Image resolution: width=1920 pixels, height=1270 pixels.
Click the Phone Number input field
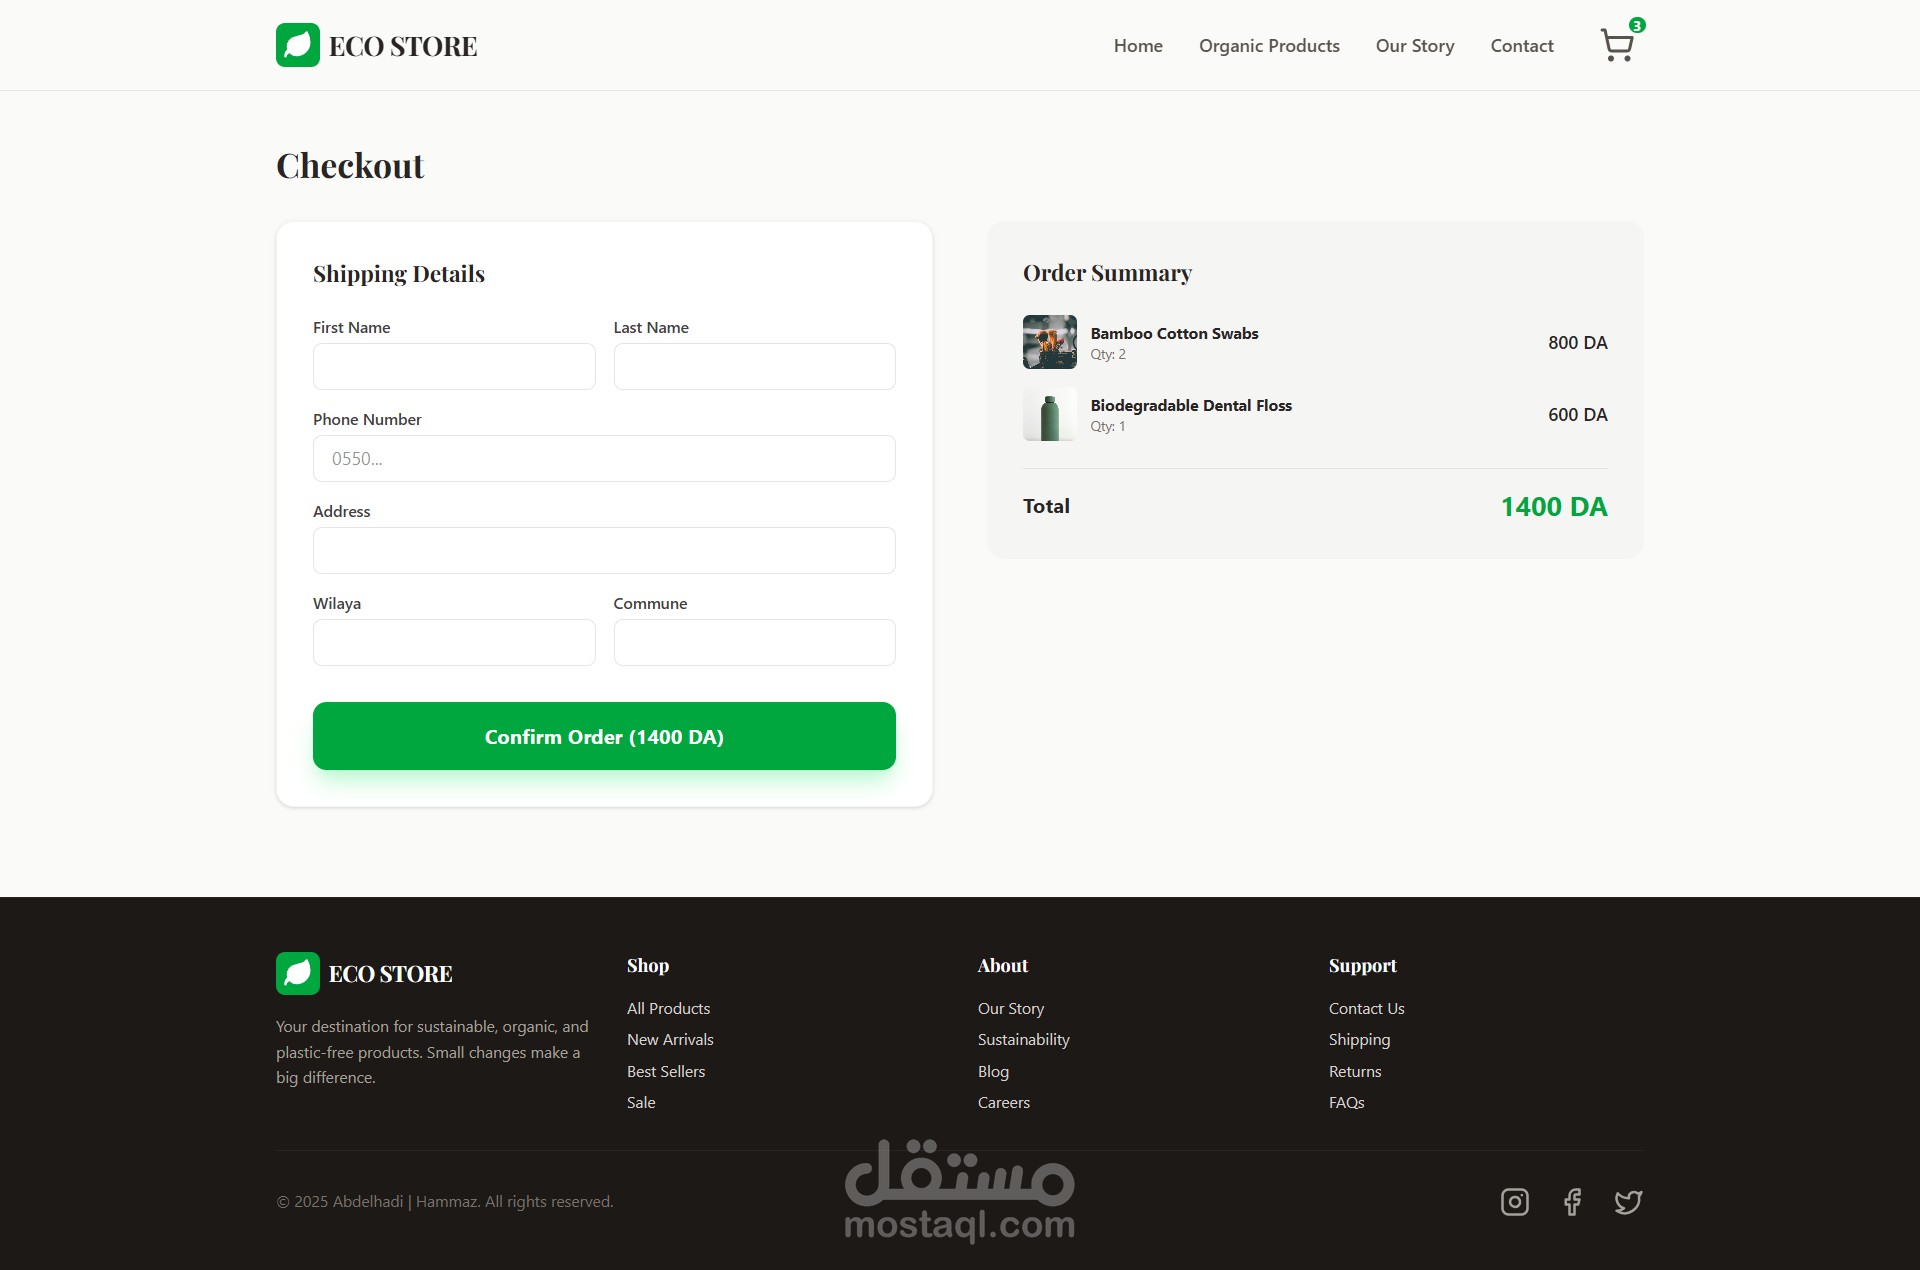(x=604, y=458)
